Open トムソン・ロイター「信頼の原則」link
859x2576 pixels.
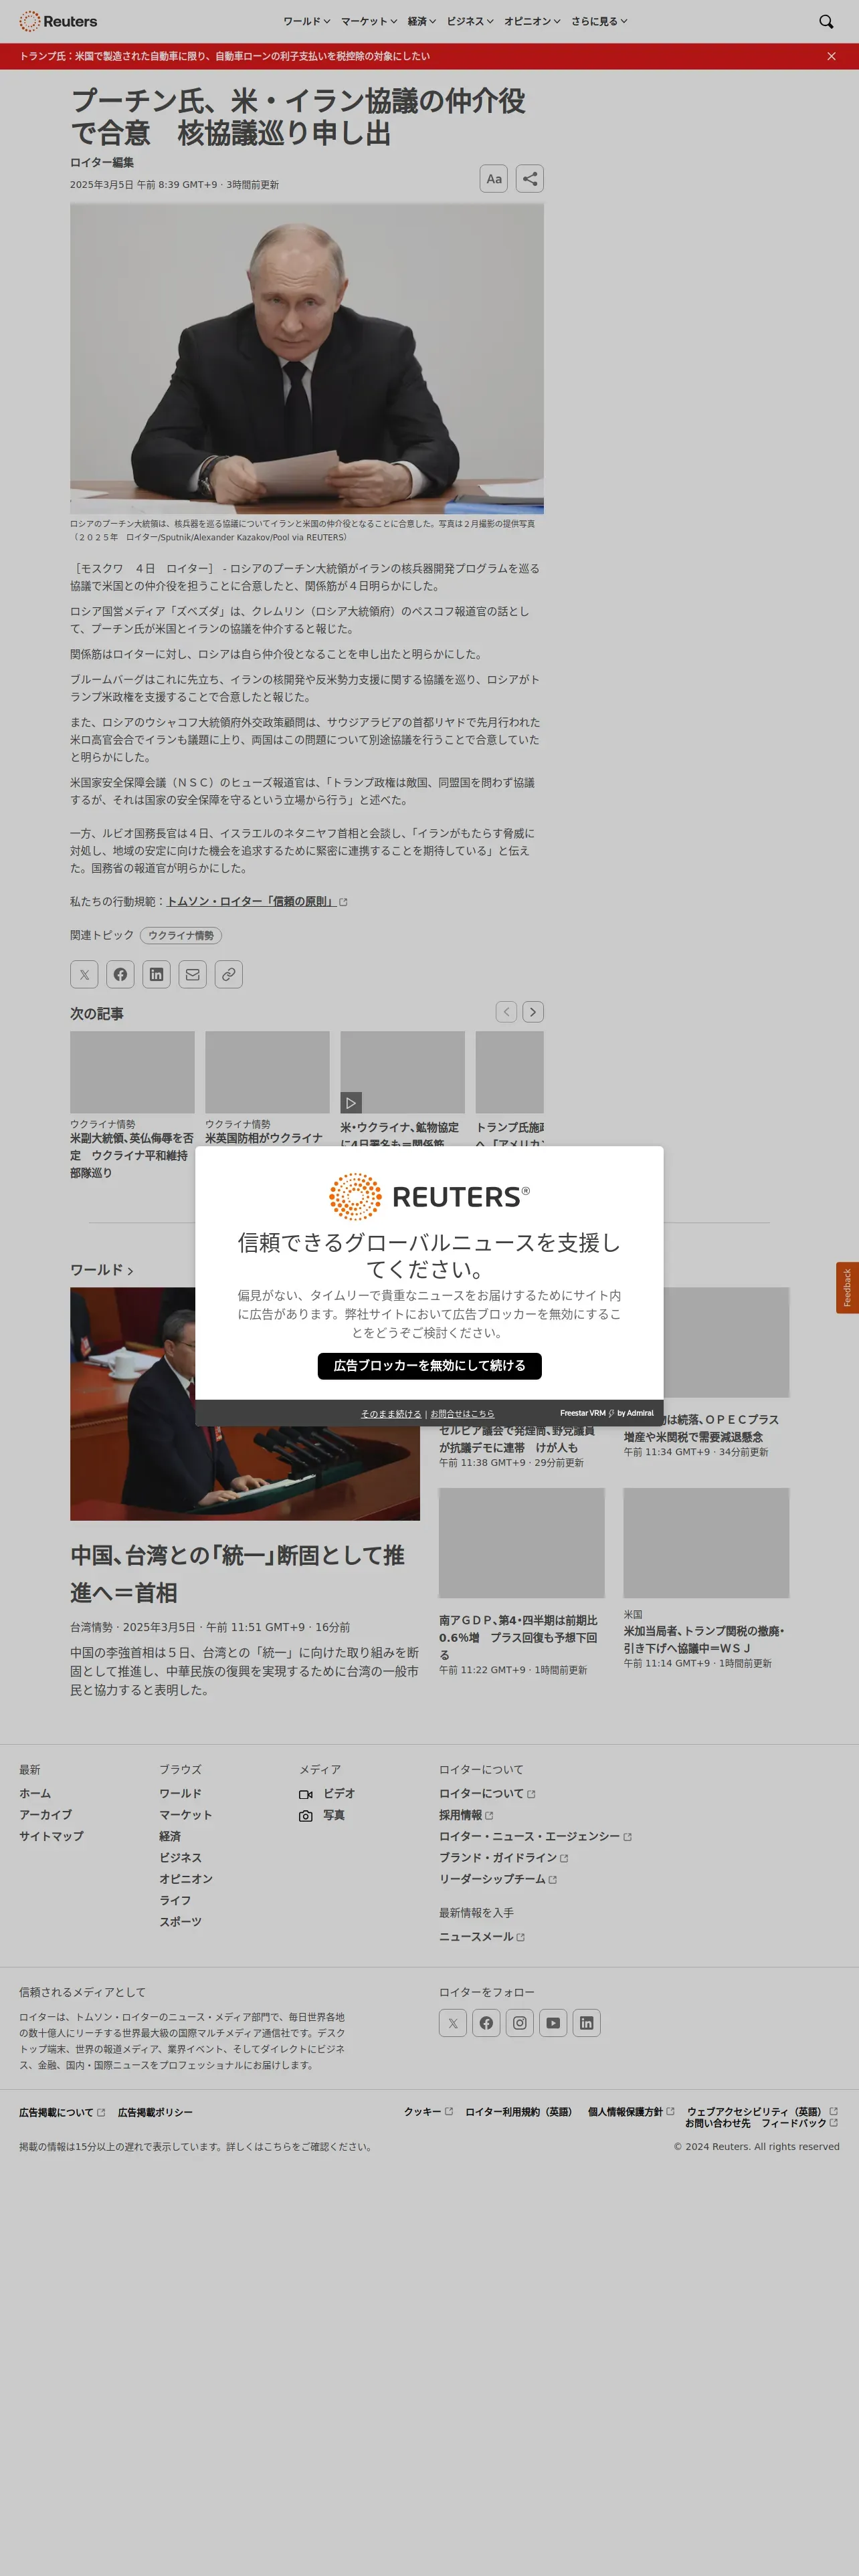[x=256, y=901]
